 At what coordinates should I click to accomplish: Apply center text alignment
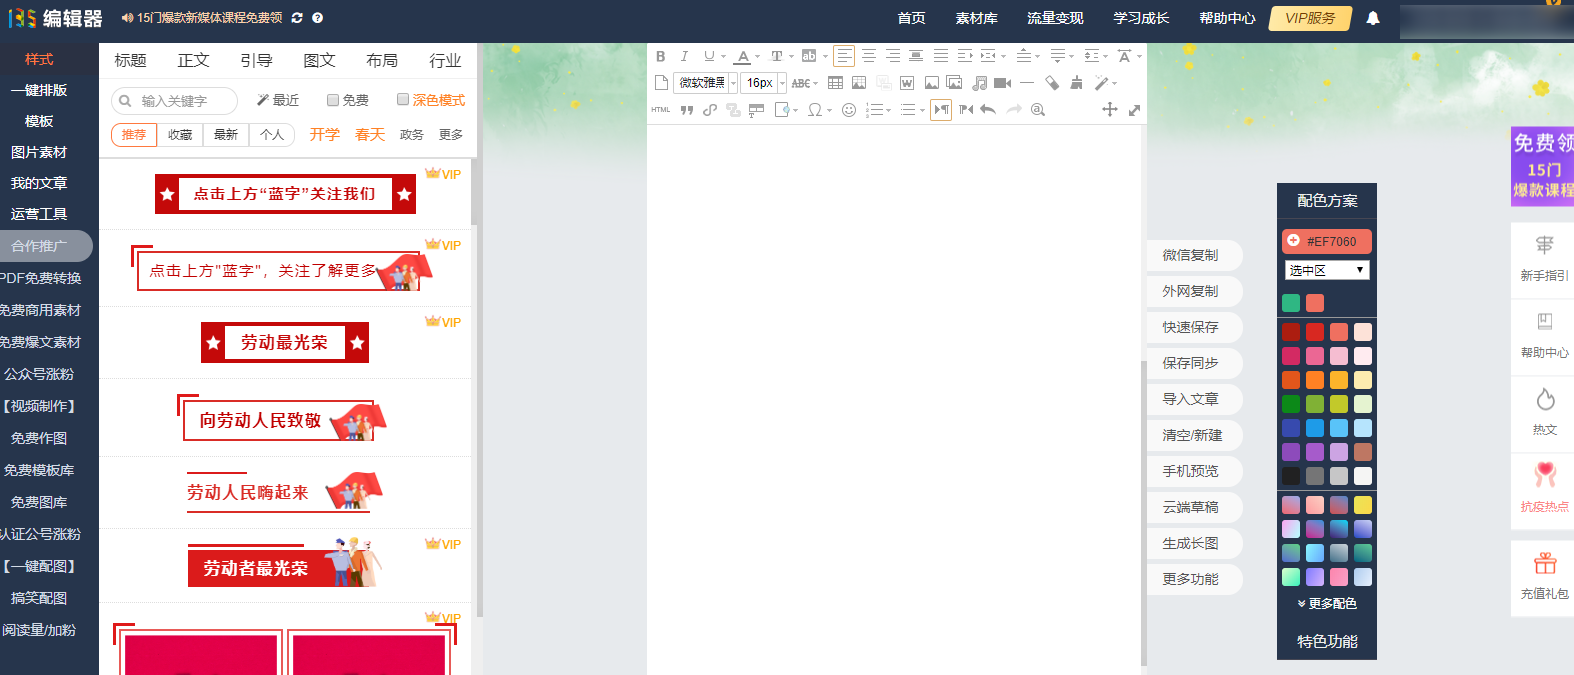pyautogui.click(x=868, y=56)
